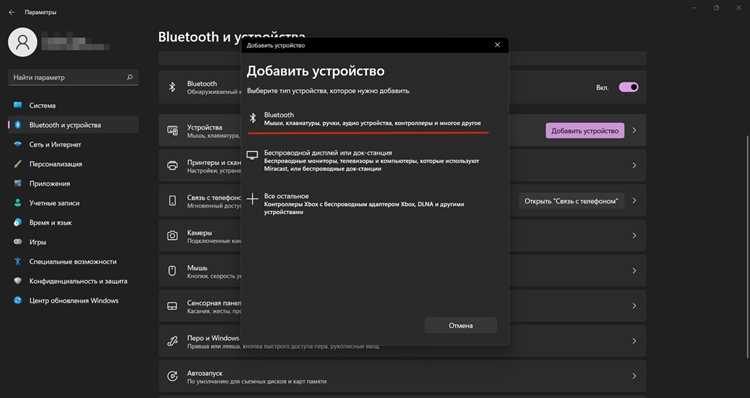Click the Конфиденциальность и защита shield icon
The image size is (750, 398).
point(18,281)
